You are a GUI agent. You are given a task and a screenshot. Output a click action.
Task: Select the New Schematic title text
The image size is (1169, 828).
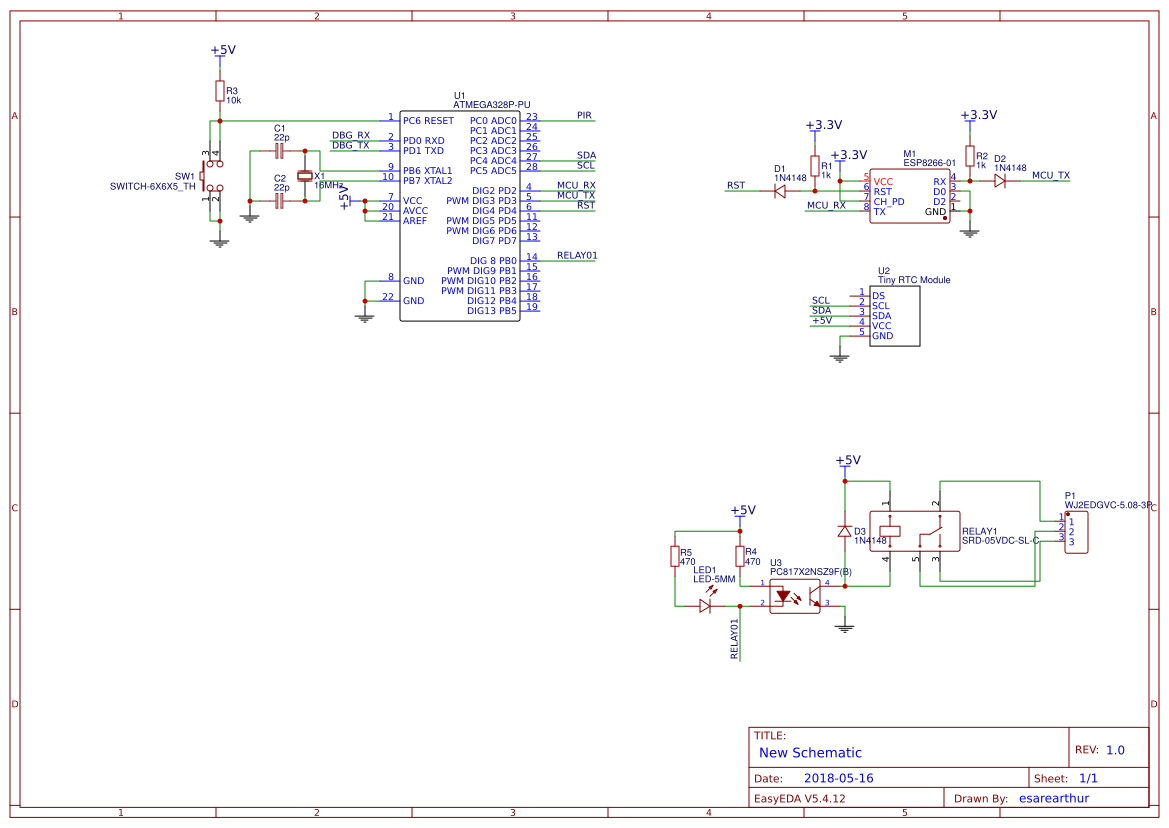[x=810, y=753]
